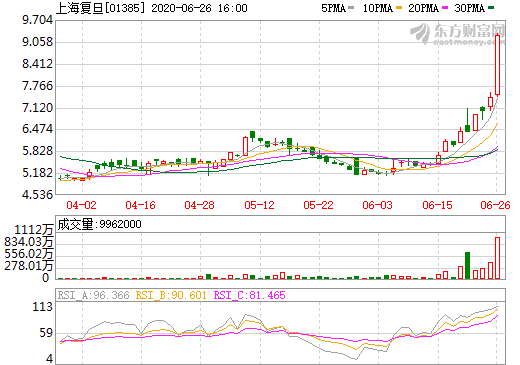Viewport: 520px width, 365px height.
Task: Click the RSI_B:90.601 indicator label
Action: click(171, 295)
